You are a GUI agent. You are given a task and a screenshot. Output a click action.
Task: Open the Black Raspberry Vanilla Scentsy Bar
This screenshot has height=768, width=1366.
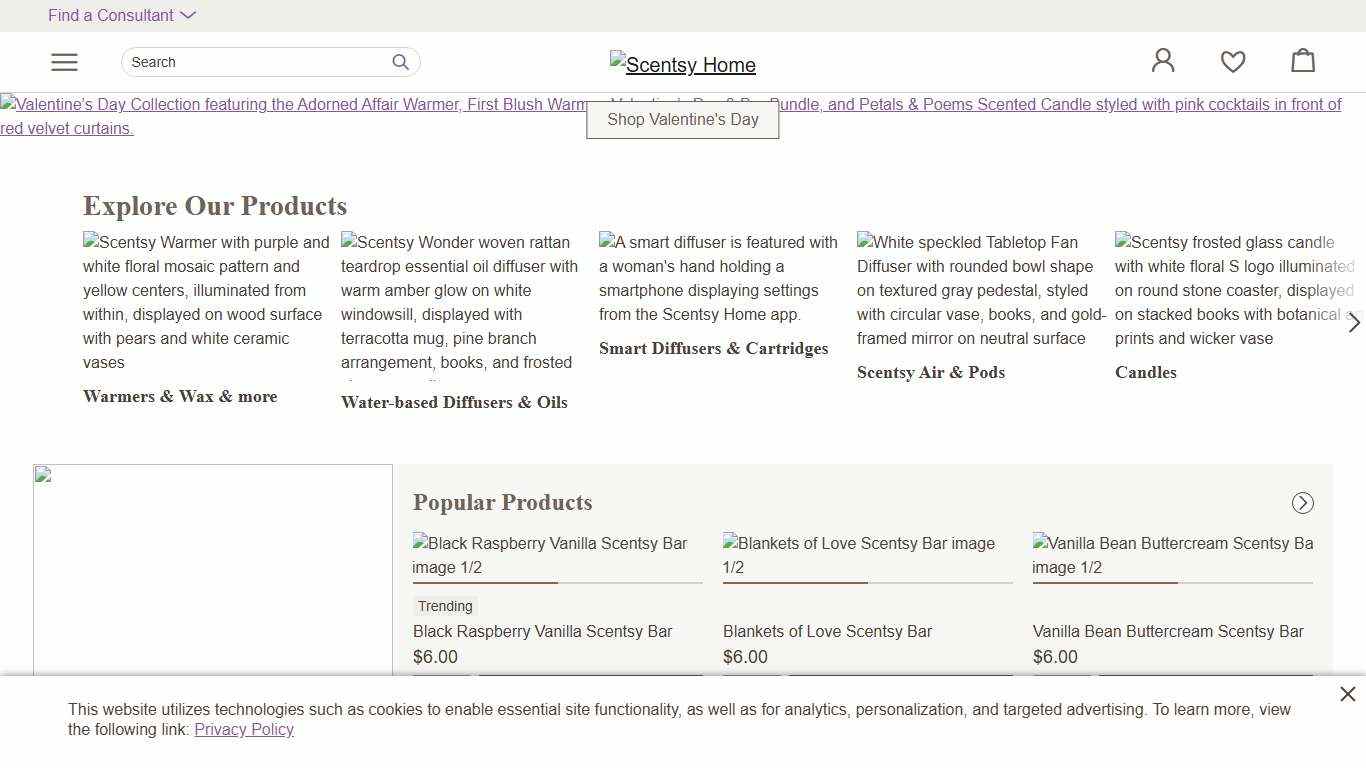click(x=543, y=631)
